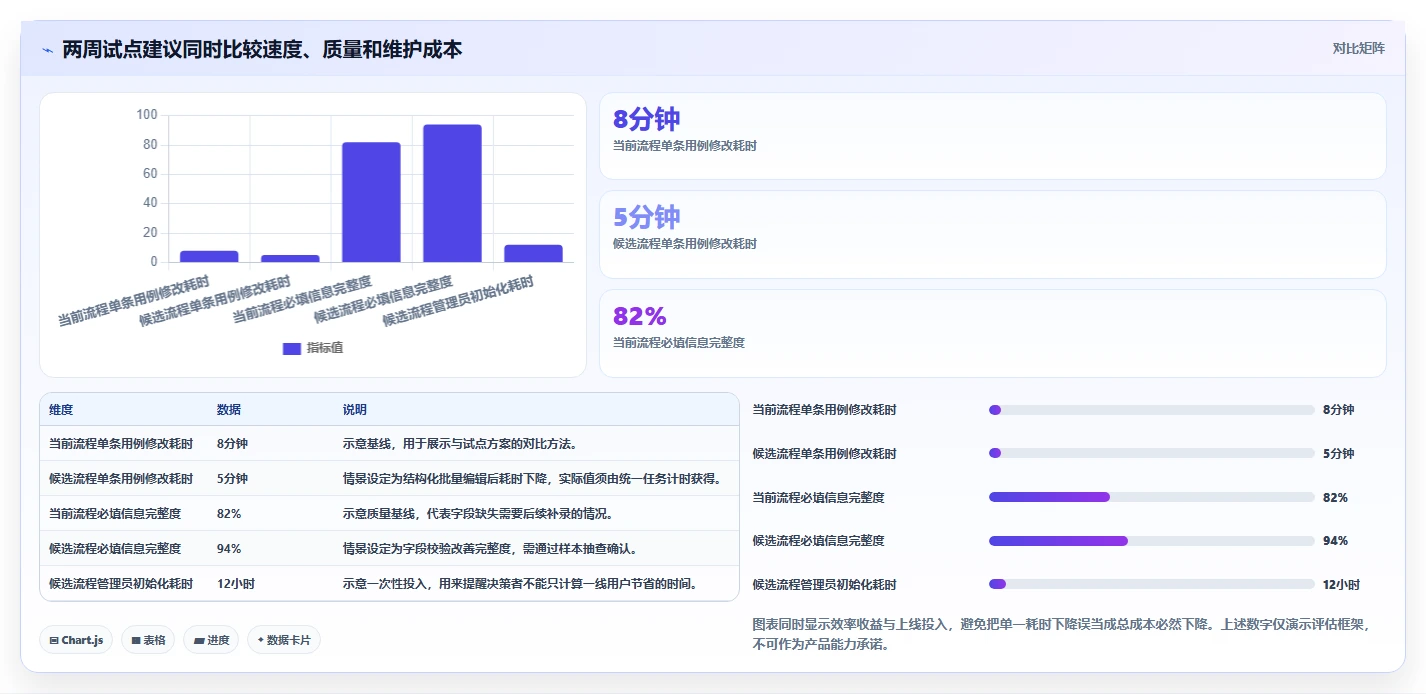
Task: Click 候选流程单条用例修改耗时 in the table
Action: point(121,478)
